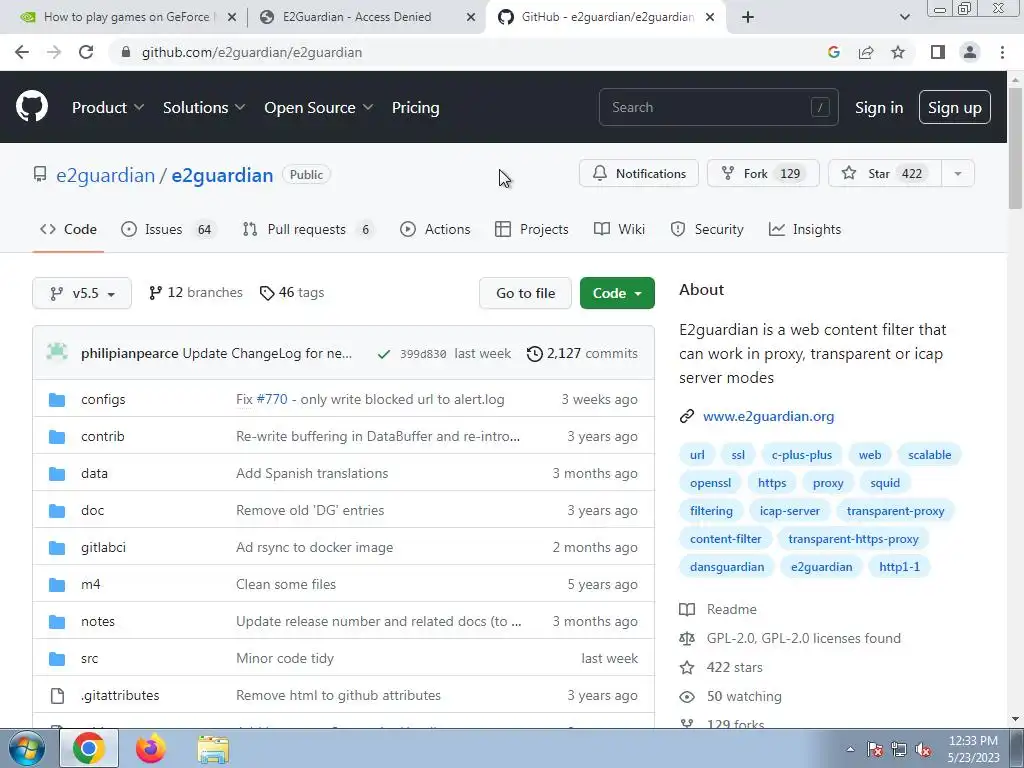Screen dimensions: 1024x768
Task: Open the 422 stars link in About
Action: pos(734,667)
